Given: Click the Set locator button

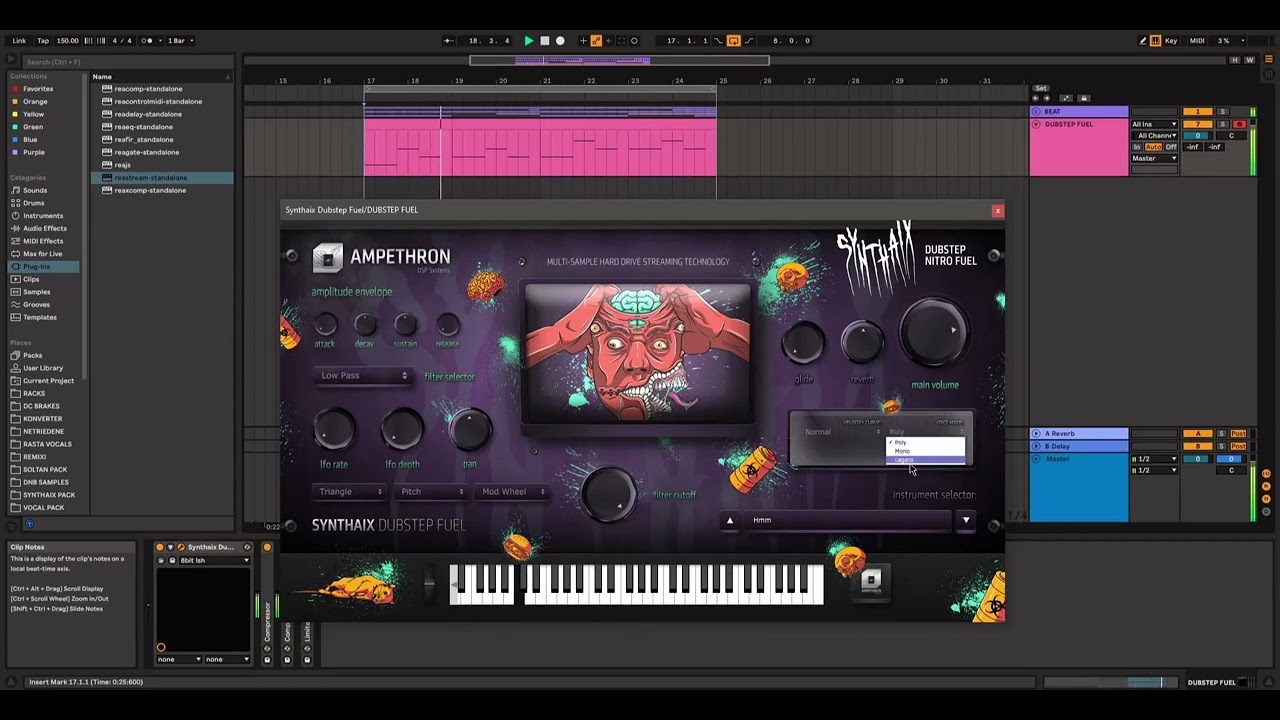Looking at the screenshot, I should 1041,88.
